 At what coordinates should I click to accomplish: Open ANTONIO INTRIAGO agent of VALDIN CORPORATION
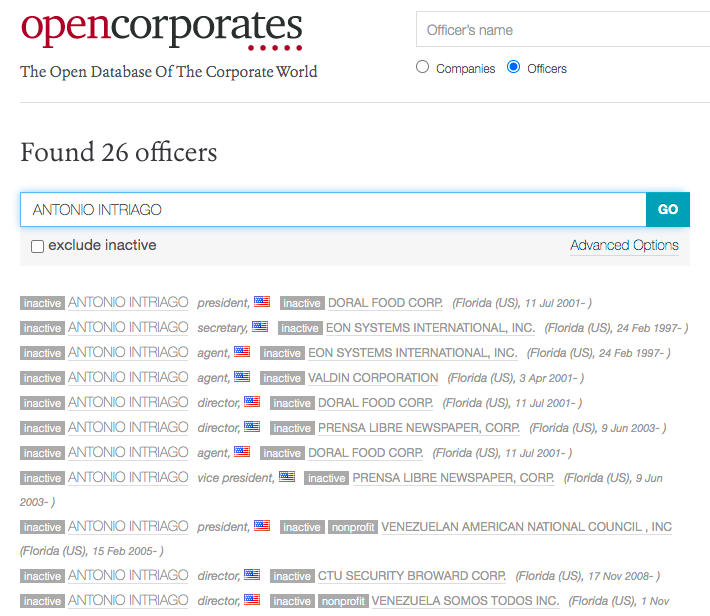pyautogui.click(x=128, y=377)
